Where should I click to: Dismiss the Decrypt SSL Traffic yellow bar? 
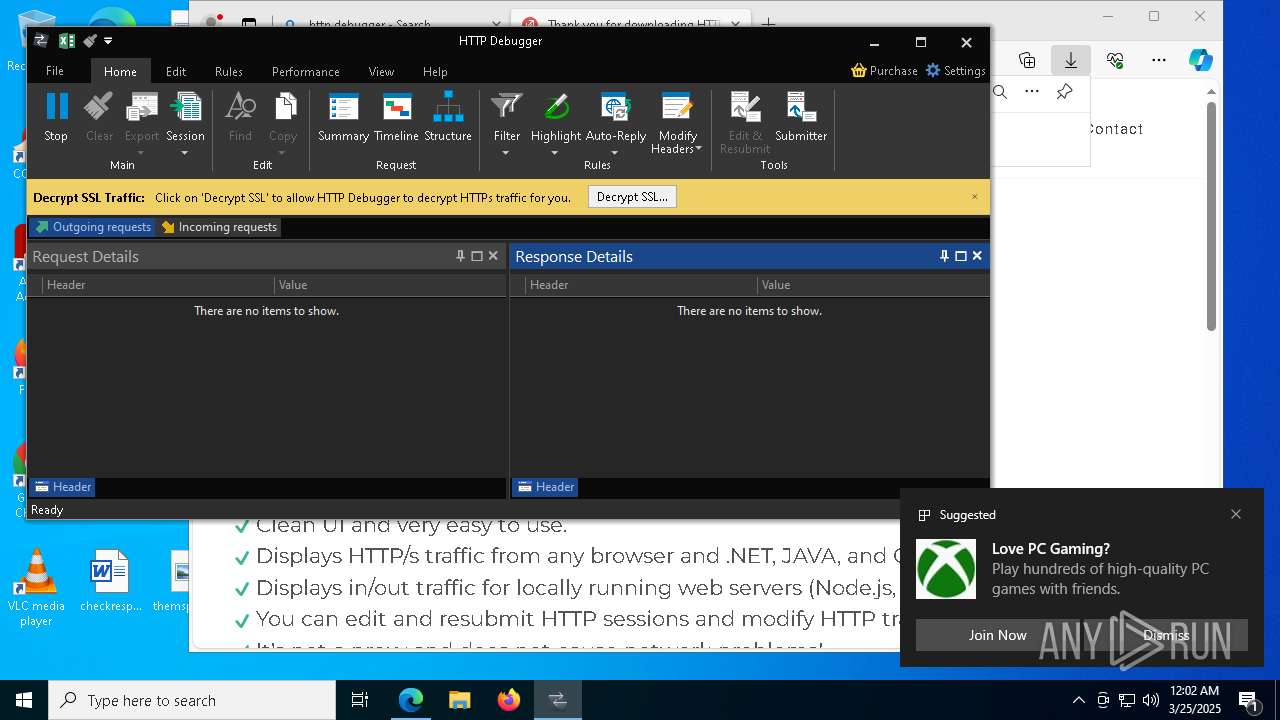975,197
